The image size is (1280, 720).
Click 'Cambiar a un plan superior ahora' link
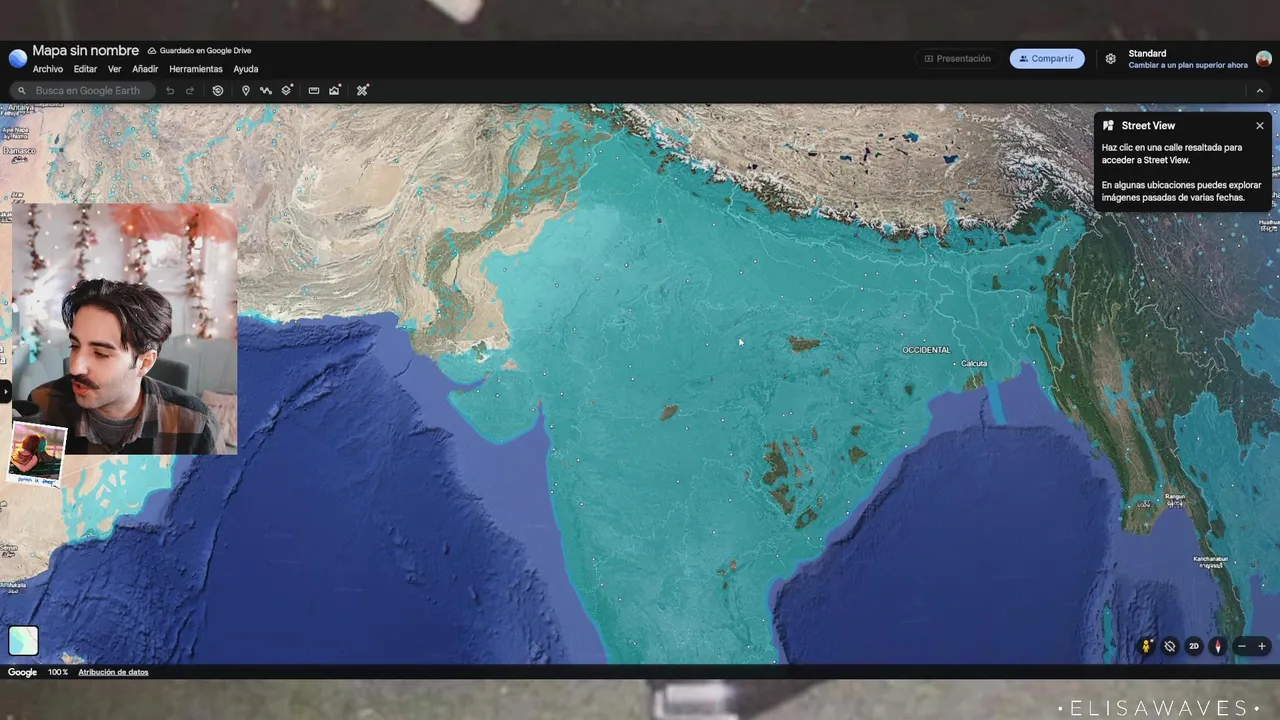(1188, 65)
